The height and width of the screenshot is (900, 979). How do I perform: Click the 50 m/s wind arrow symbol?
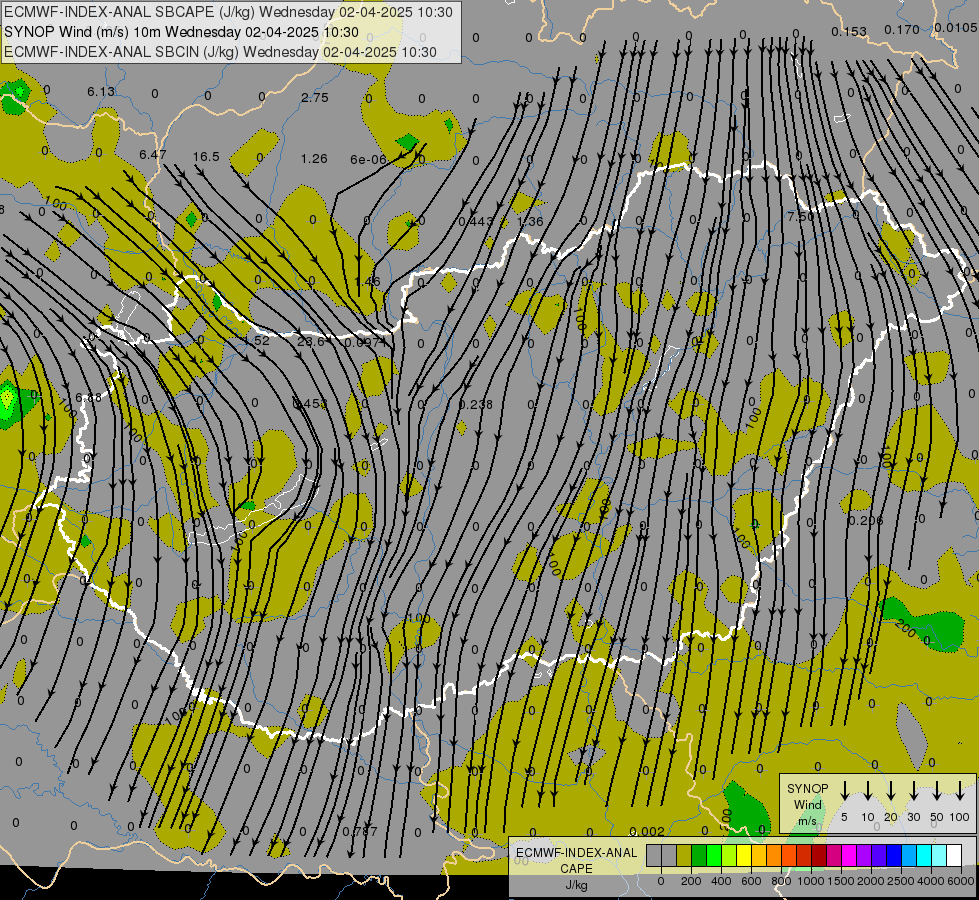[937, 790]
